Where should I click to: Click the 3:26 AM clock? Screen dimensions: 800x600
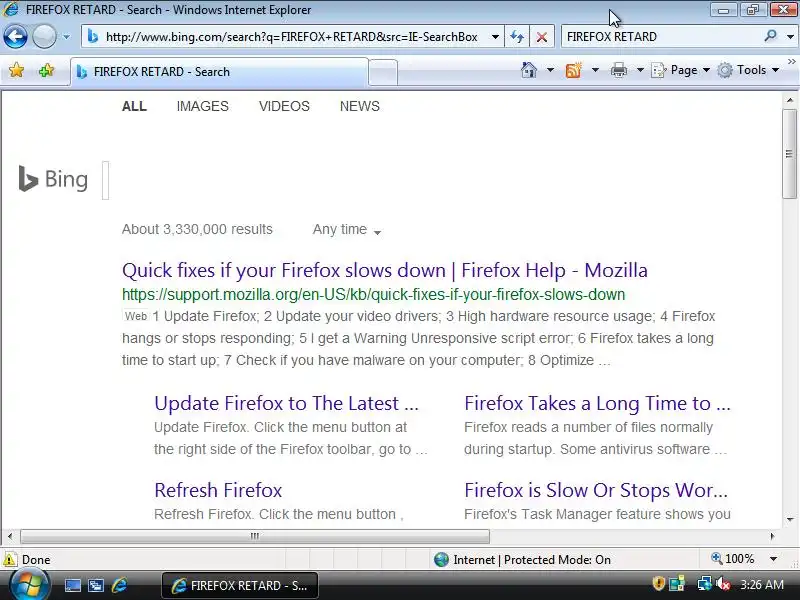click(762, 584)
